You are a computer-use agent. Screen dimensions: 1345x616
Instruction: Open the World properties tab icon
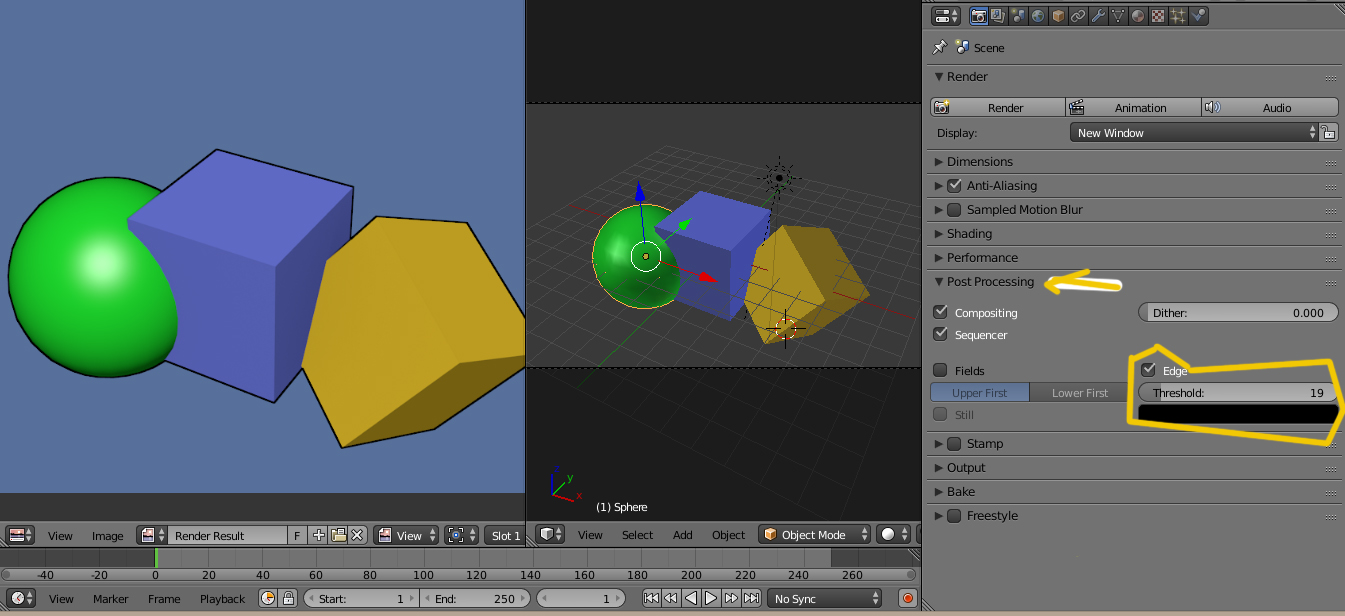pos(1037,16)
